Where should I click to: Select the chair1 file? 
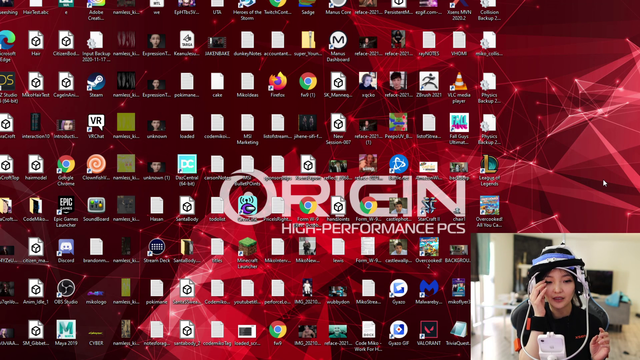459,211
